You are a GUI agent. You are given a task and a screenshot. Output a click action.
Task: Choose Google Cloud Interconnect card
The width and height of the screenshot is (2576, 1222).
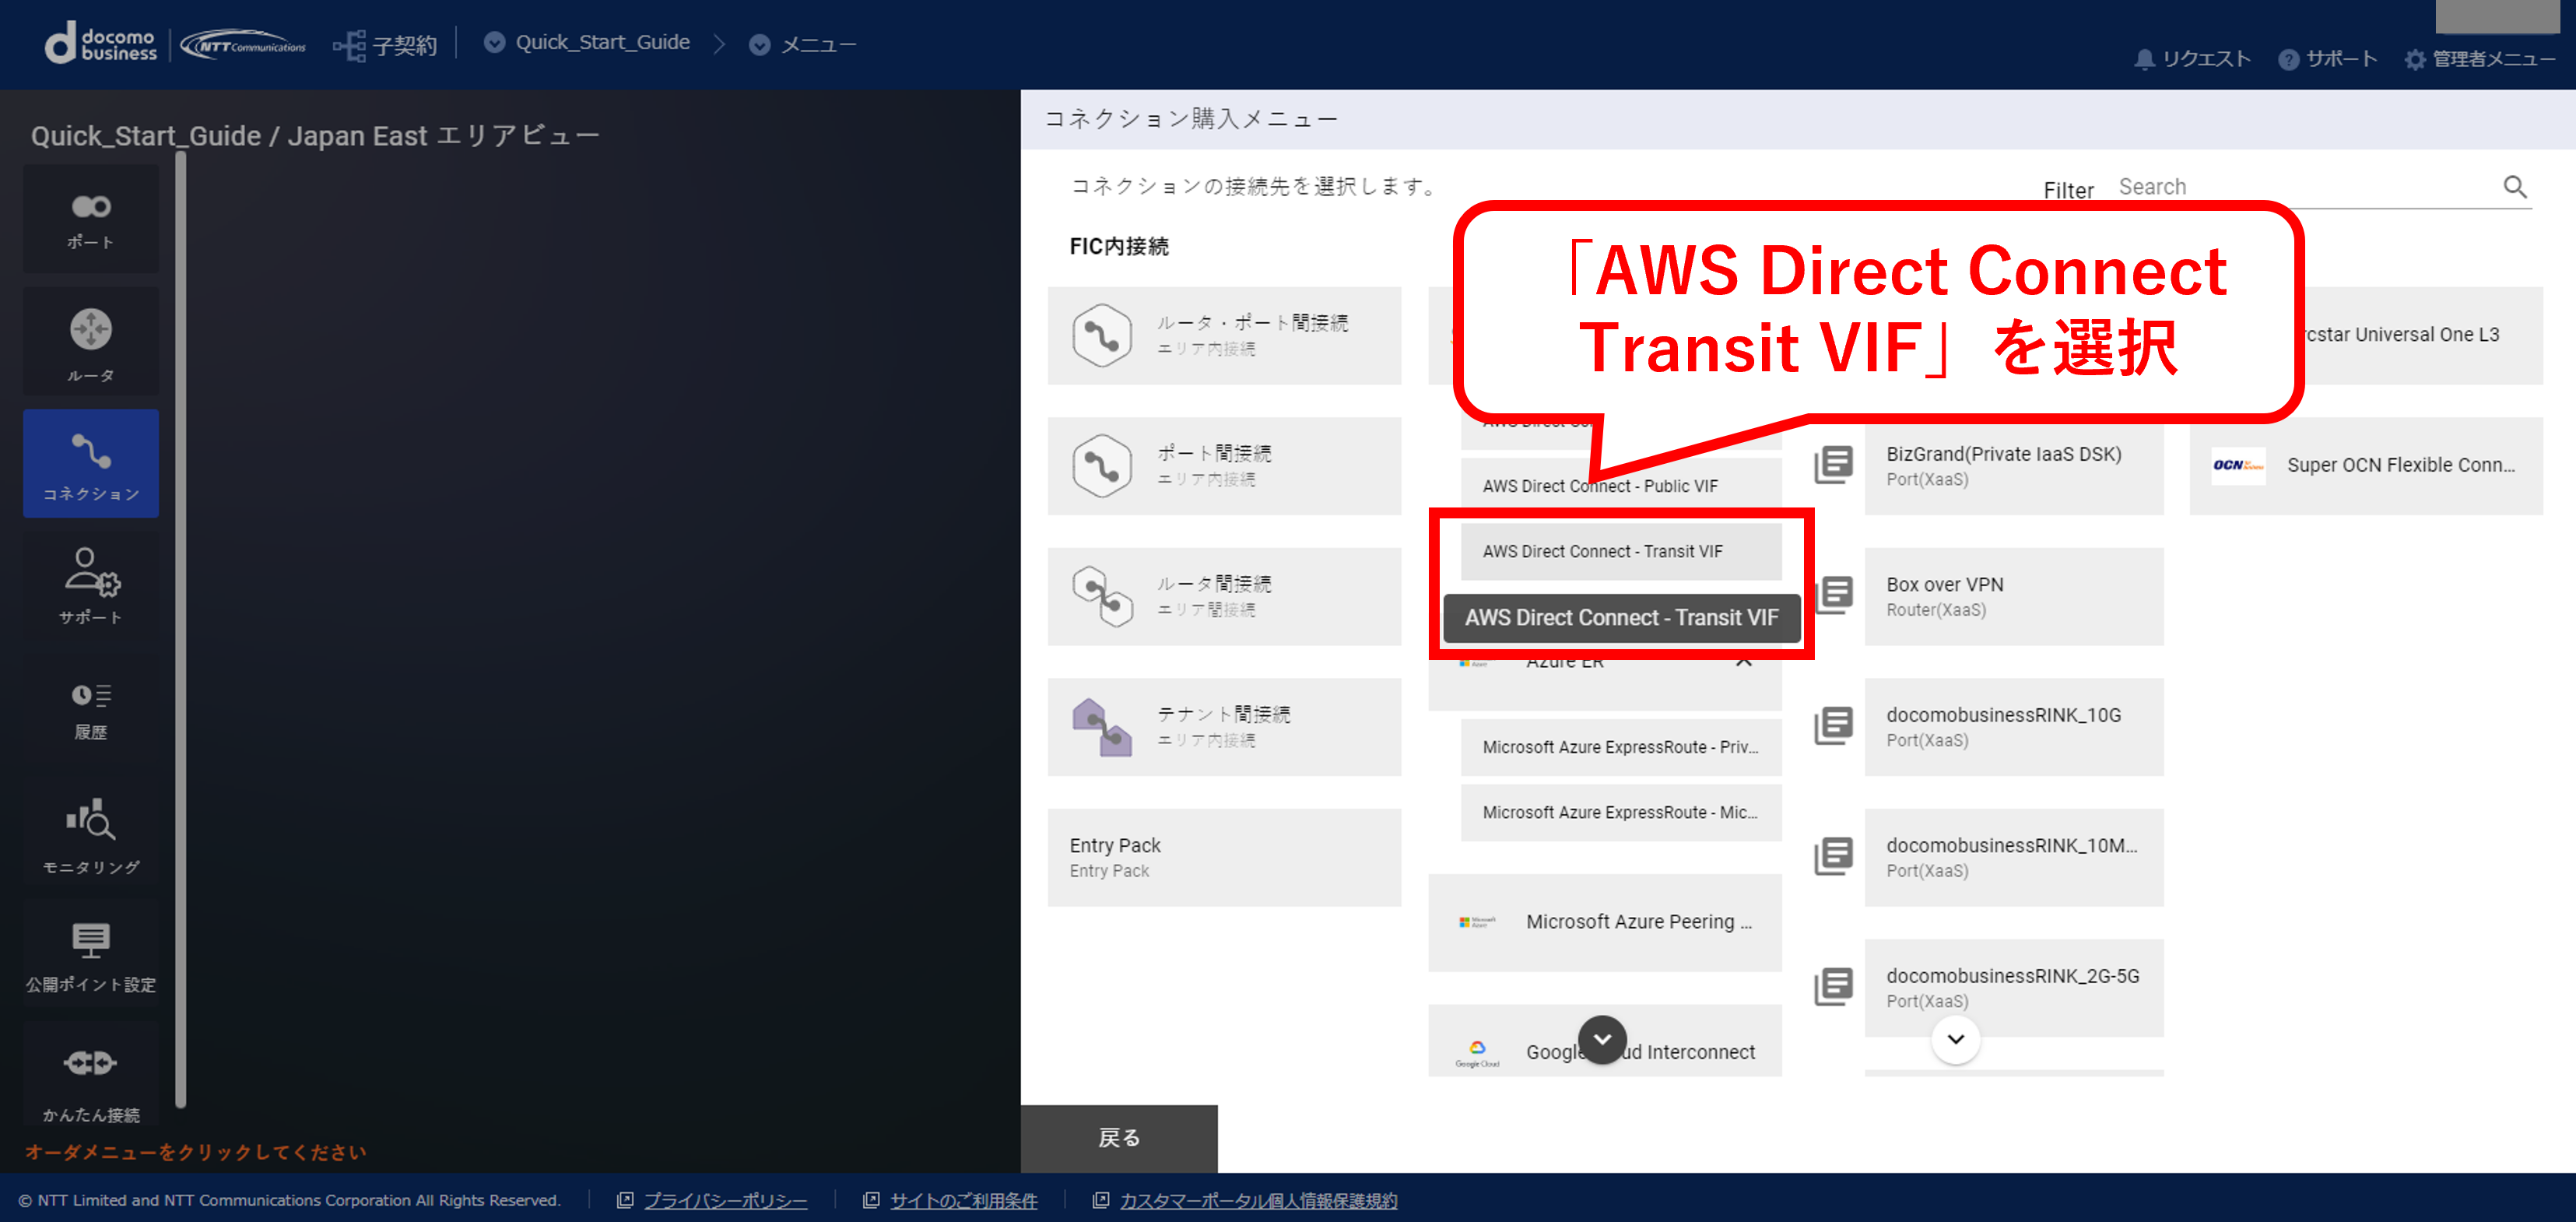(1605, 1042)
